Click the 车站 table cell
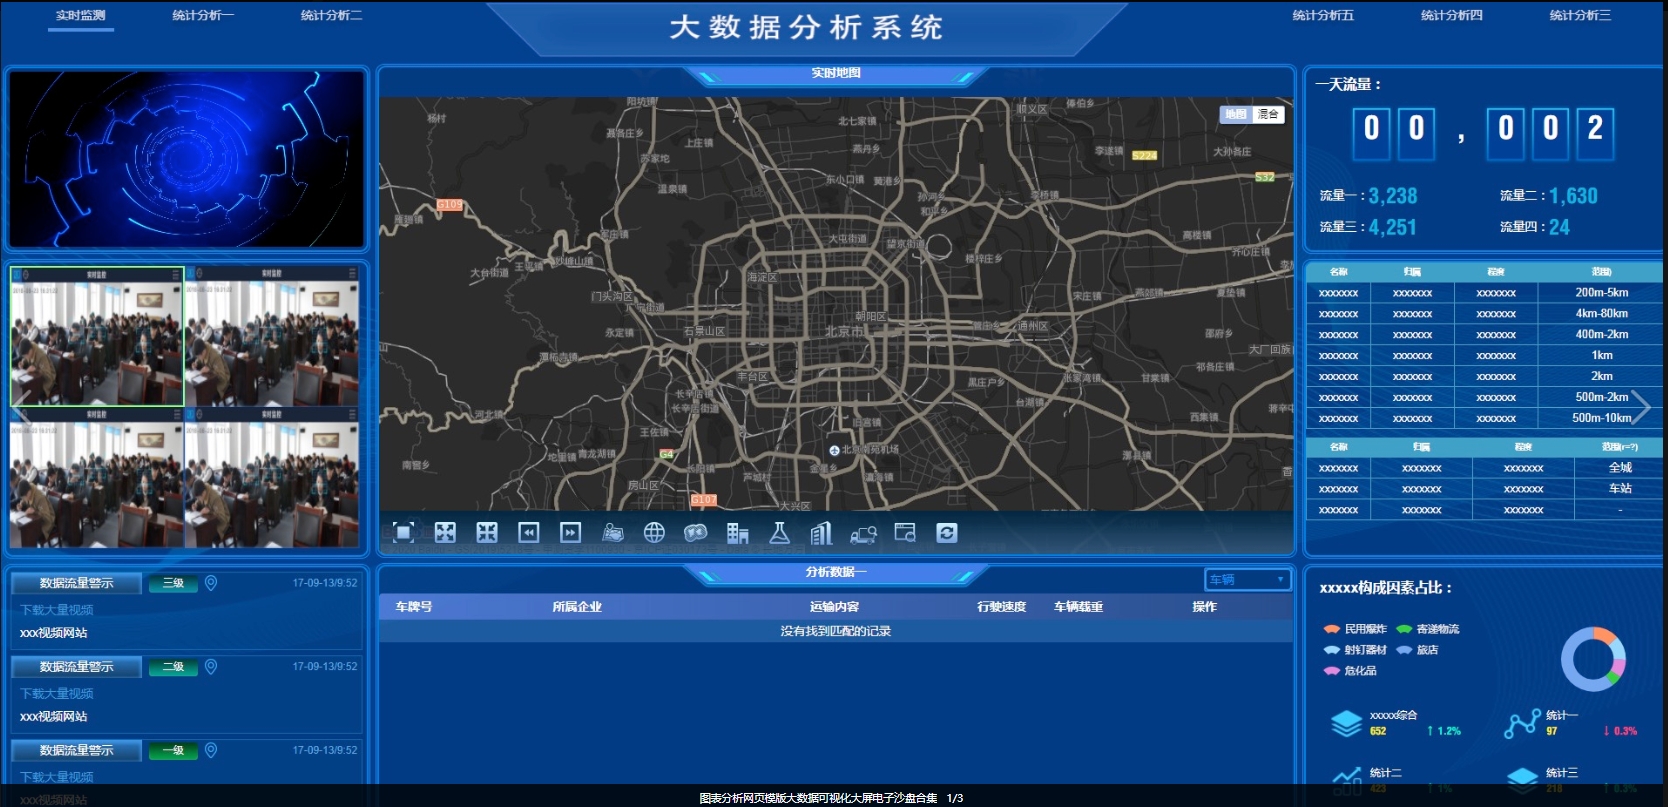Screen dimensions: 1668x807 (1620, 489)
